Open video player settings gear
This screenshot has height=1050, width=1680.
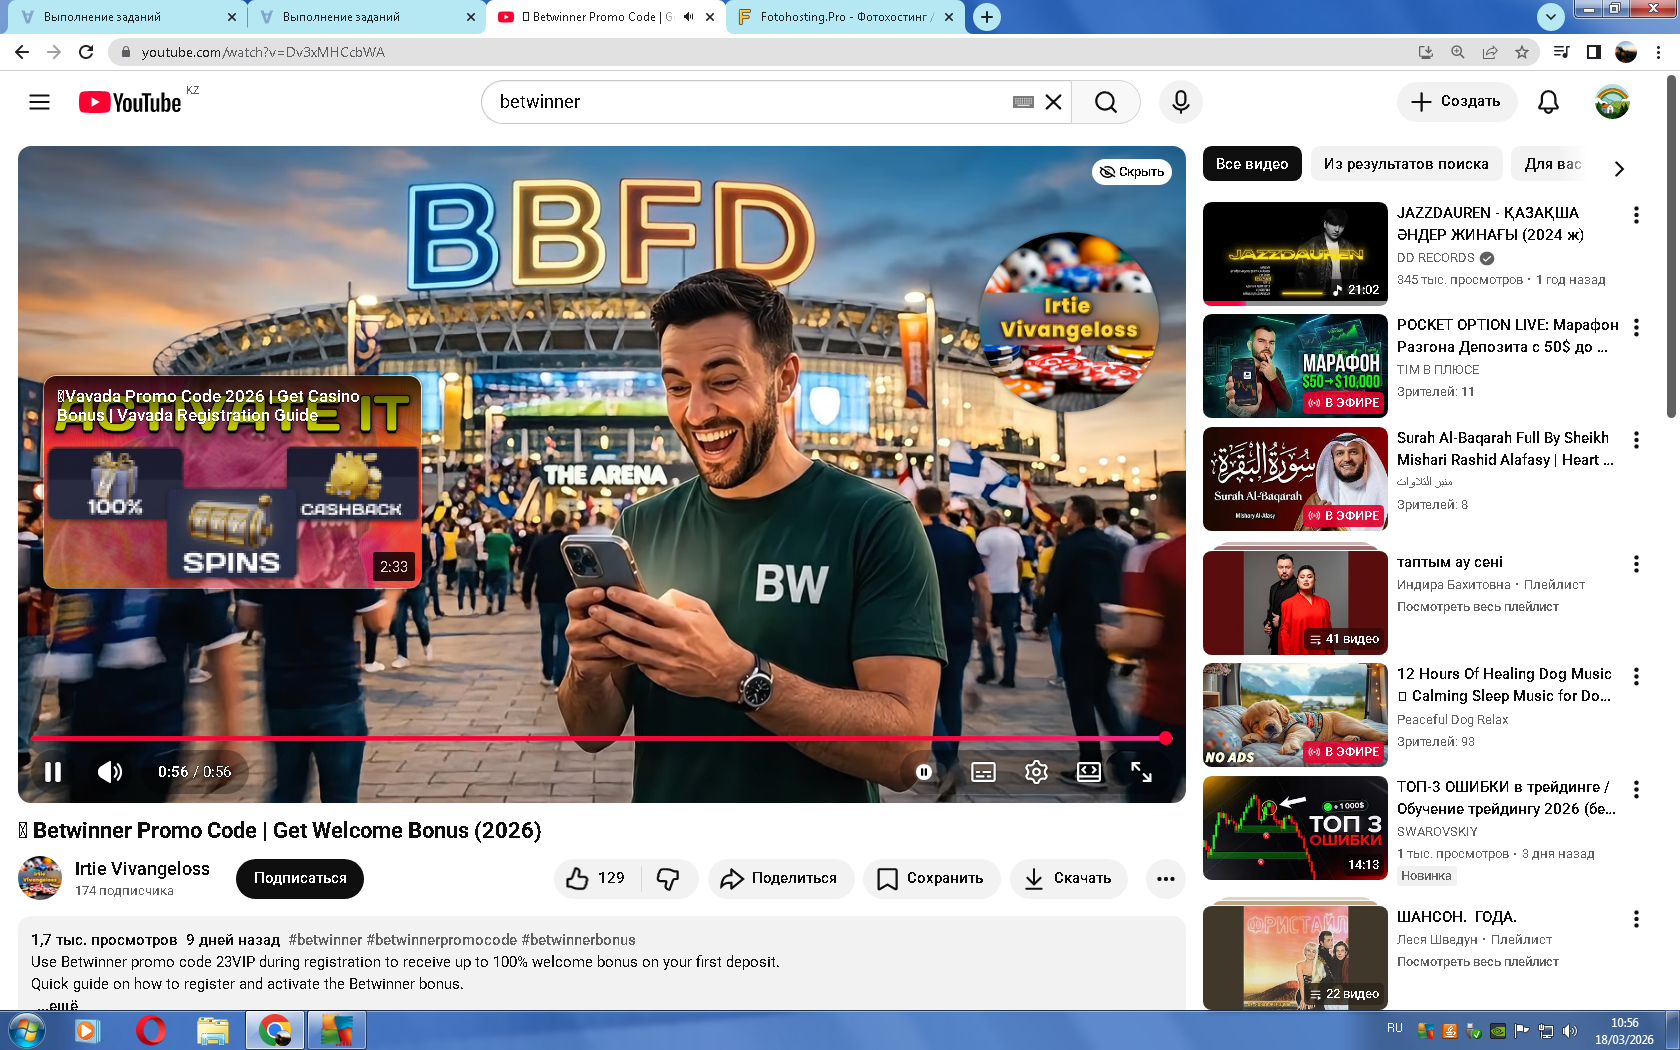(1036, 772)
